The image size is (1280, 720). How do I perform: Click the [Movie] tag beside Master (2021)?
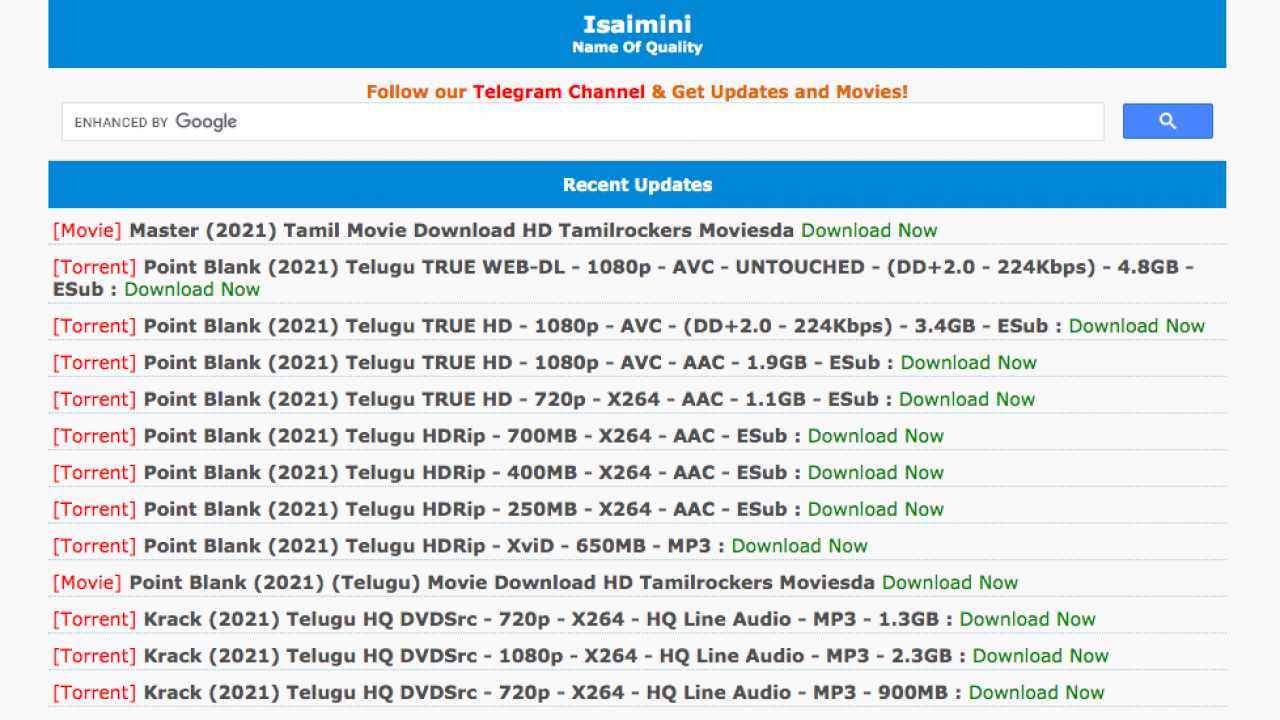tap(87, 230)
